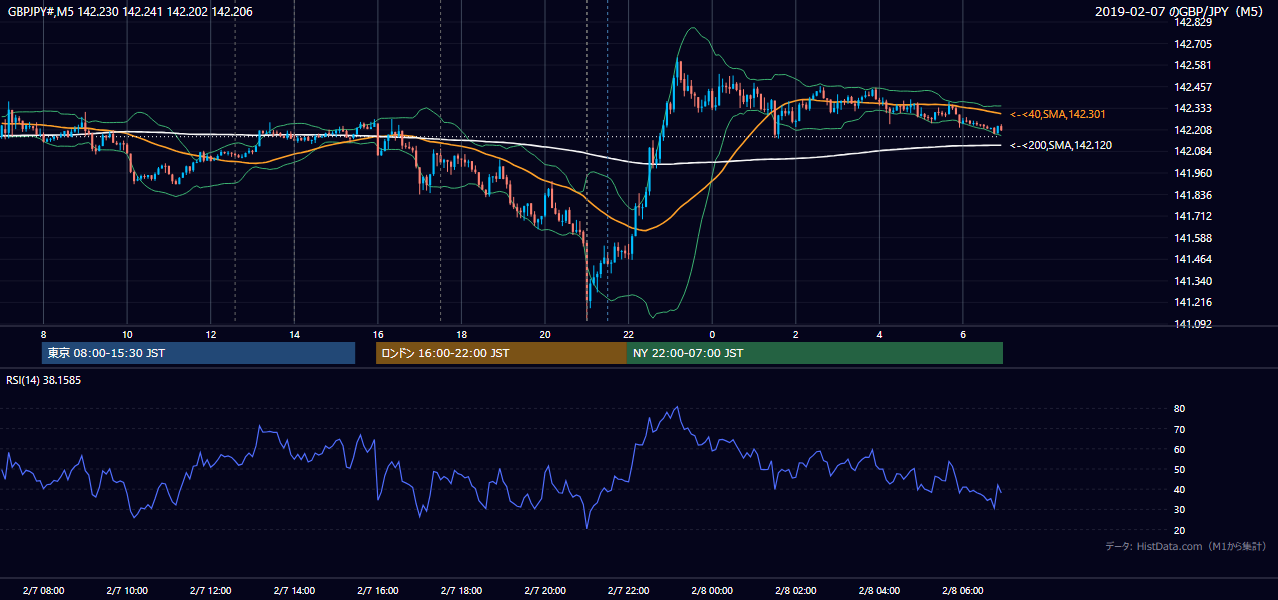Screen dimensions: 1278x600
Task: Click price axis label 141.340
Action: (1192, 281)
